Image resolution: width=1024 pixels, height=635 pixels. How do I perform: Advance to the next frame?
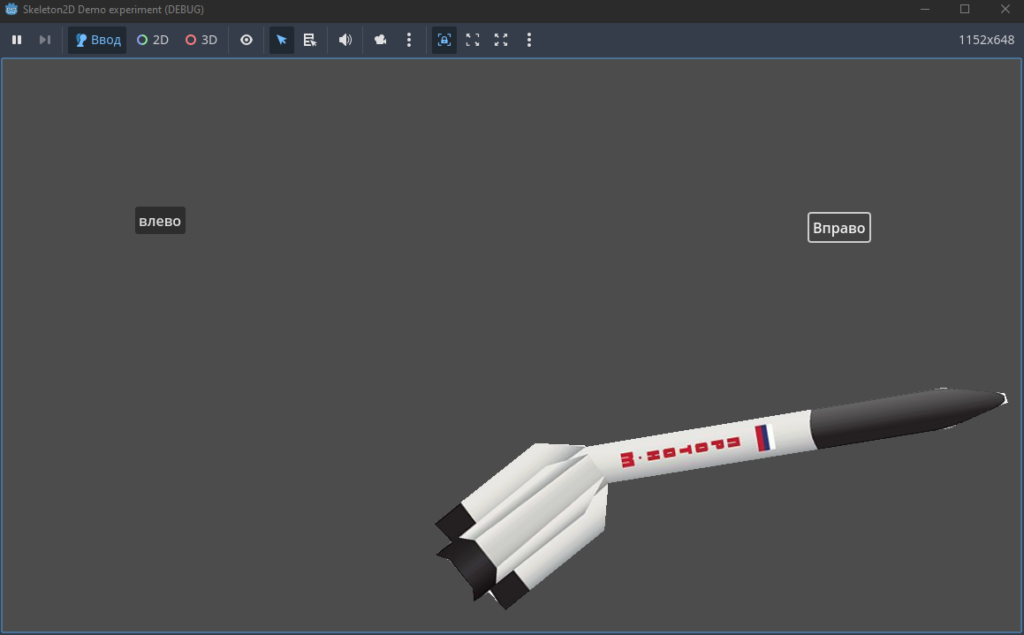pos(44,40)
